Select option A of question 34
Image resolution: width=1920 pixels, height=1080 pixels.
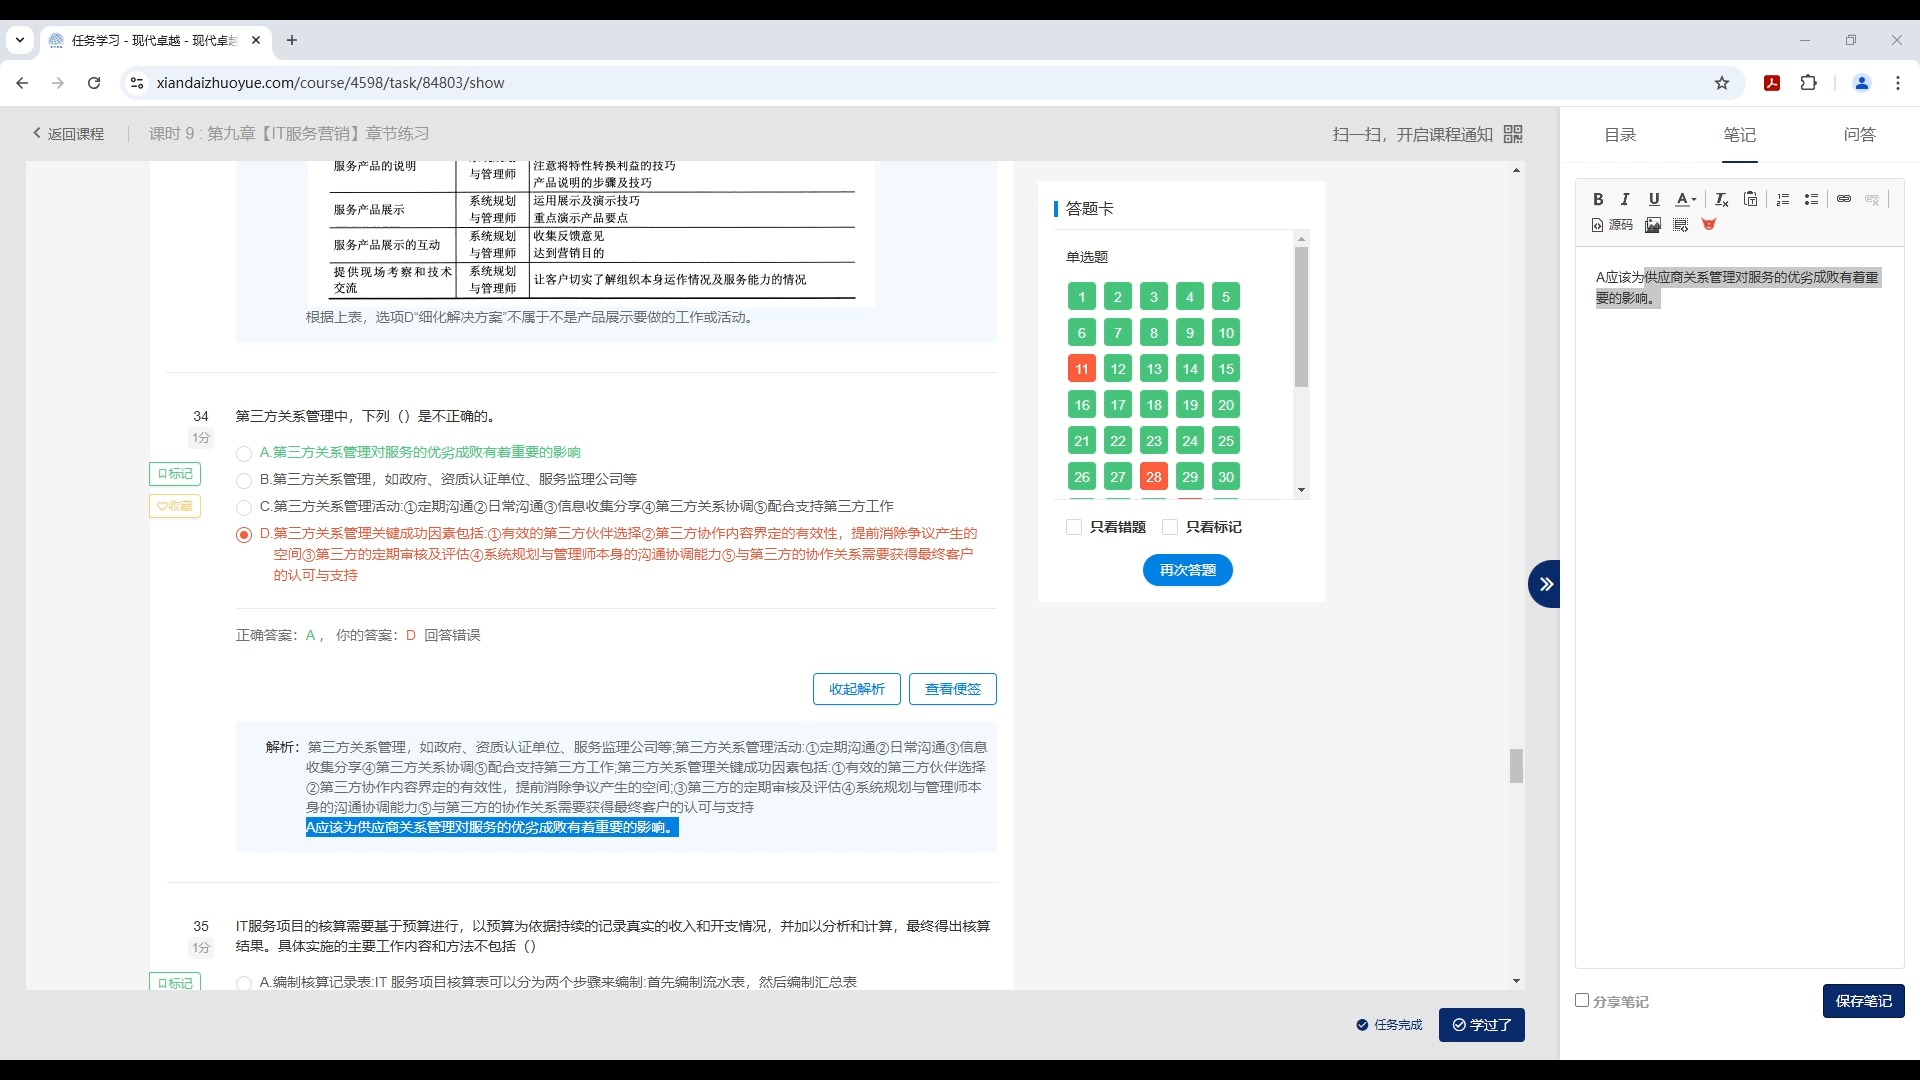coord(244,454)
